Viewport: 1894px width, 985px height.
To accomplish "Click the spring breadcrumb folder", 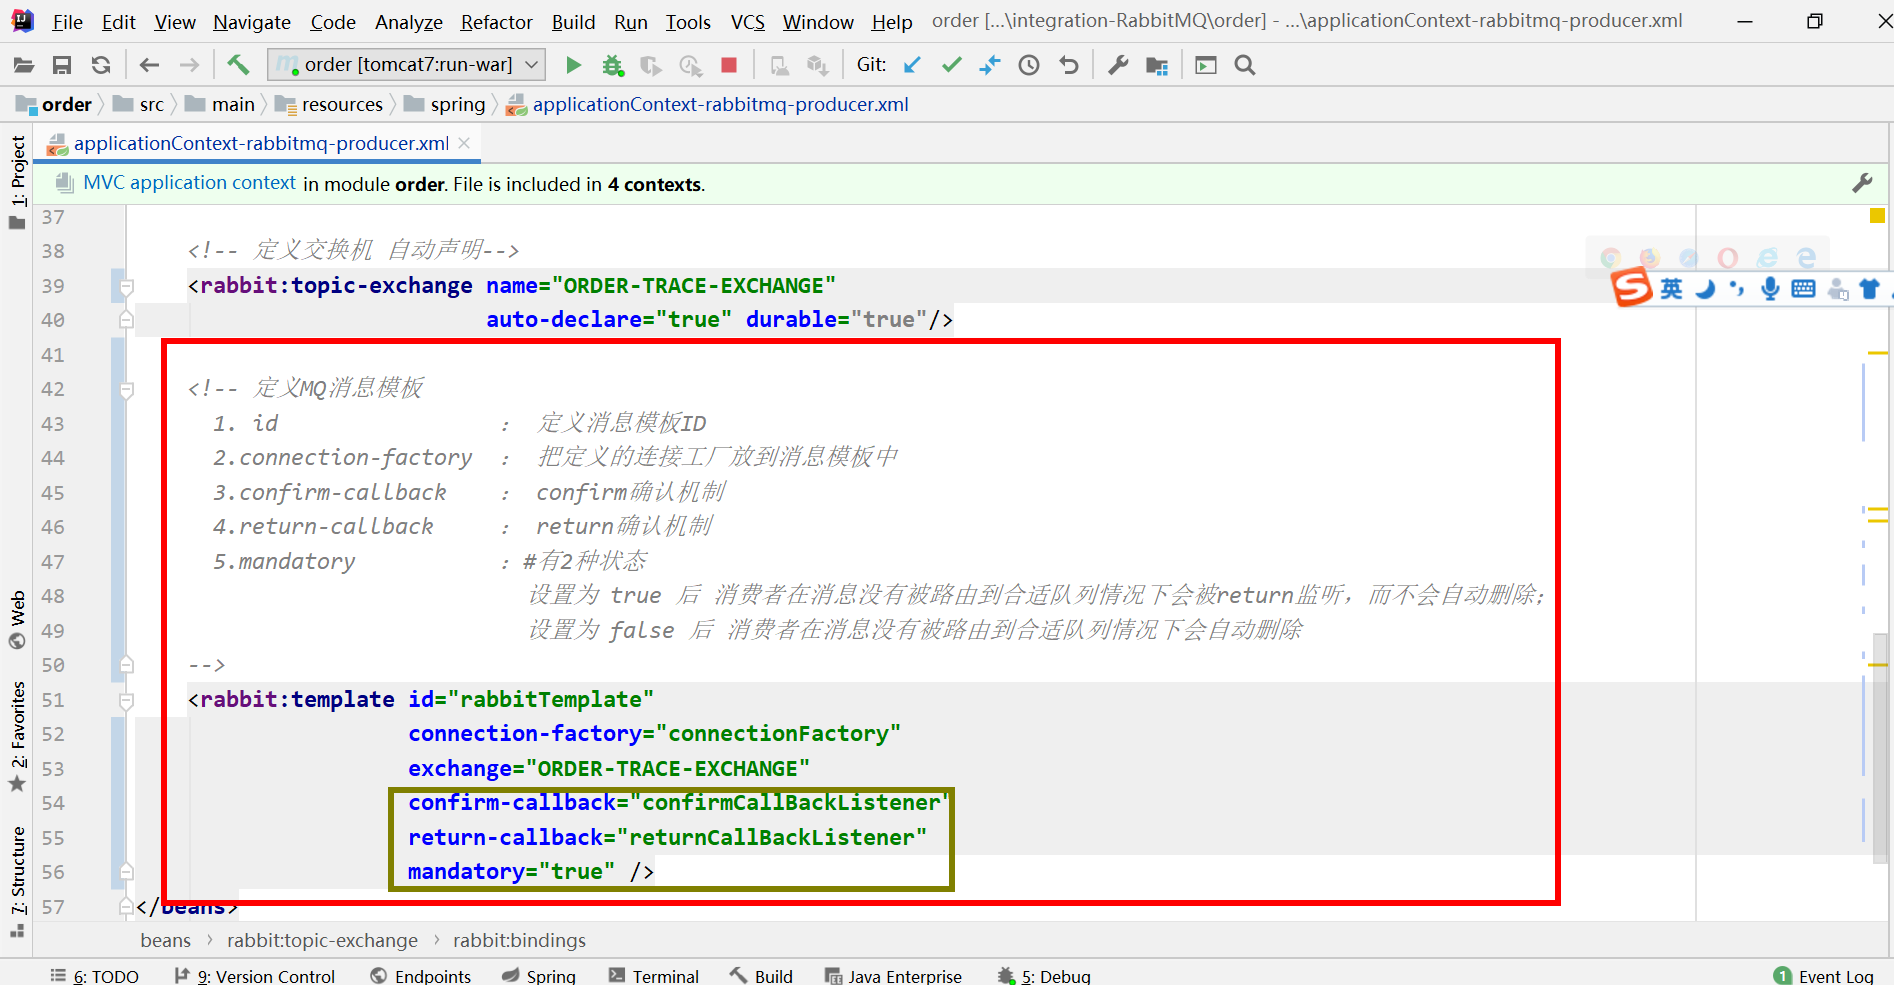I will 445,104.
